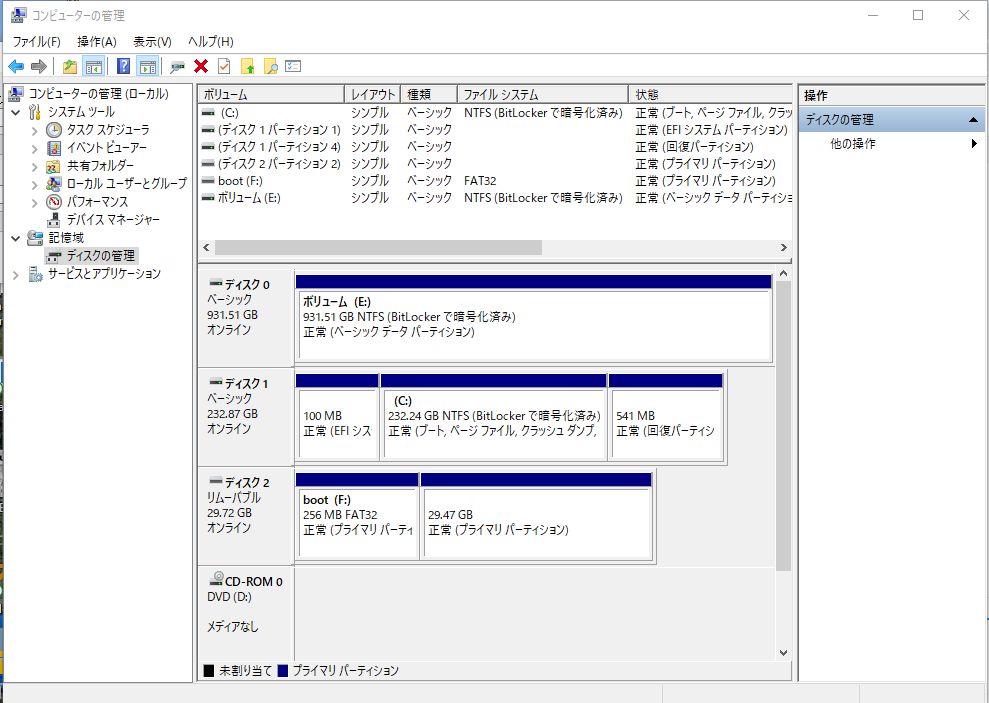The image size is (989, 703).
Task: Collapse the ディスクの管理 actions section arrow
Action: [x=974, y=120]
